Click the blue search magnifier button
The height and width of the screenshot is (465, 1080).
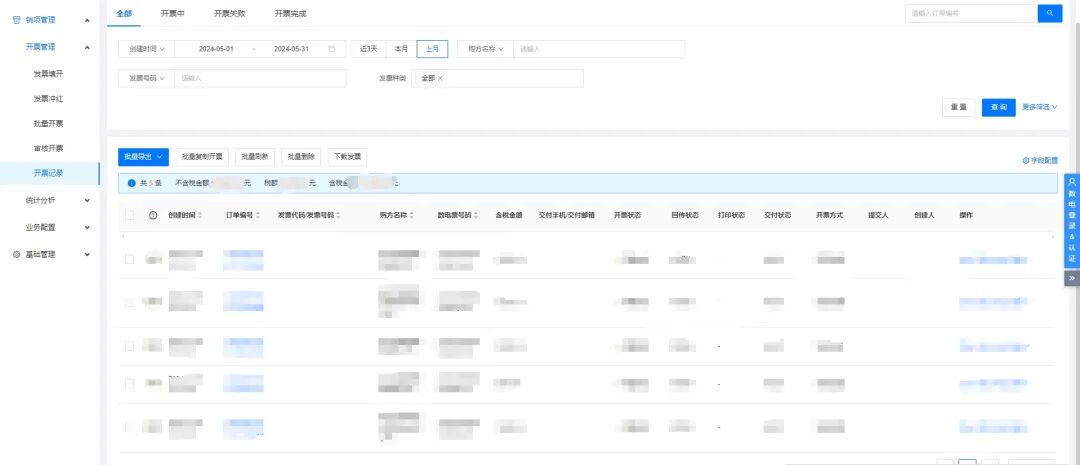click(x=1050, y=13)
